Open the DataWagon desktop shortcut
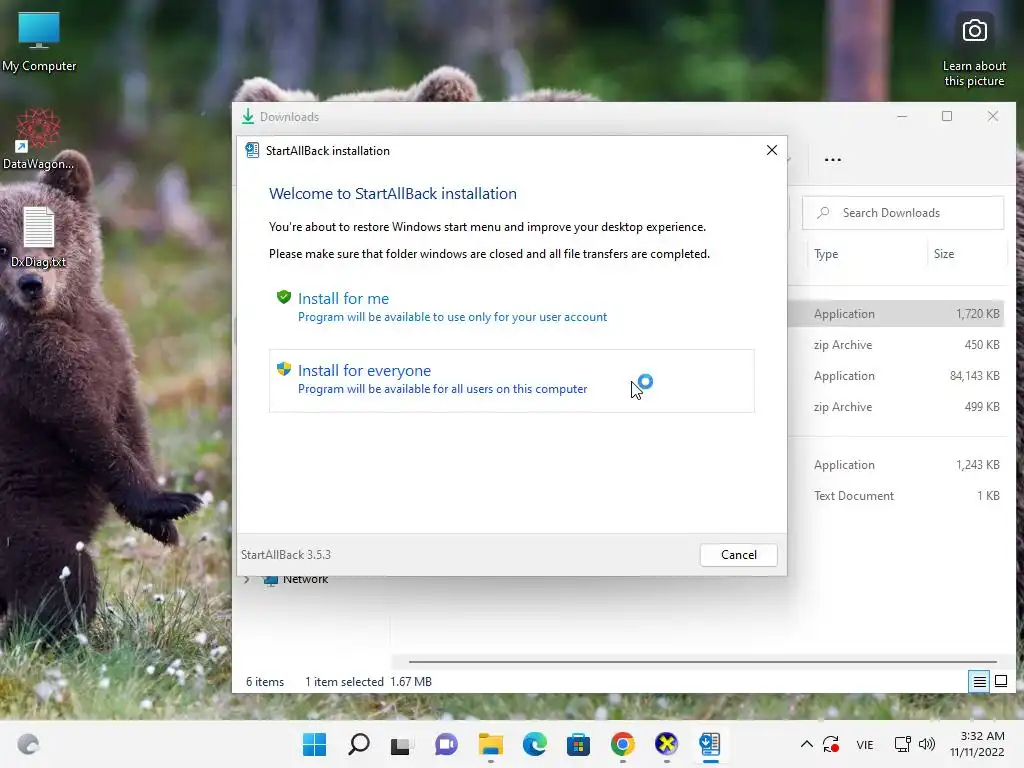The width and height of the screenshot is (1024, 768). click(39, 139)
